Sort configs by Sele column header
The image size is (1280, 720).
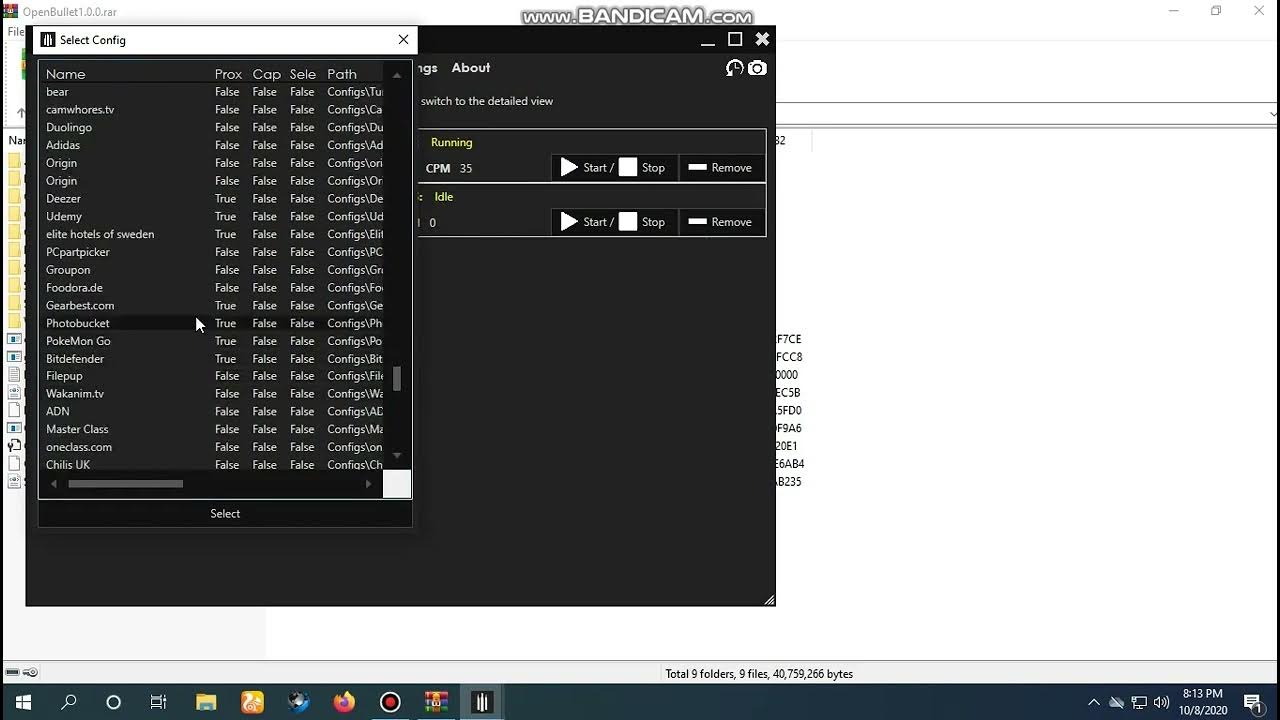303,74
